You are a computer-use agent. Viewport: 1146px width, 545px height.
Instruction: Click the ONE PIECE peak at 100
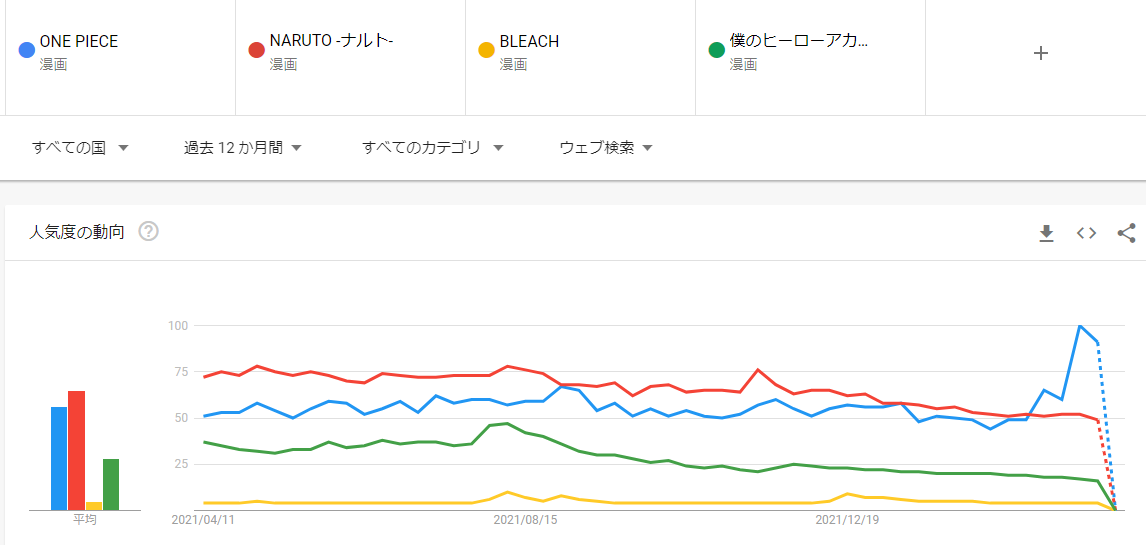1080,326
